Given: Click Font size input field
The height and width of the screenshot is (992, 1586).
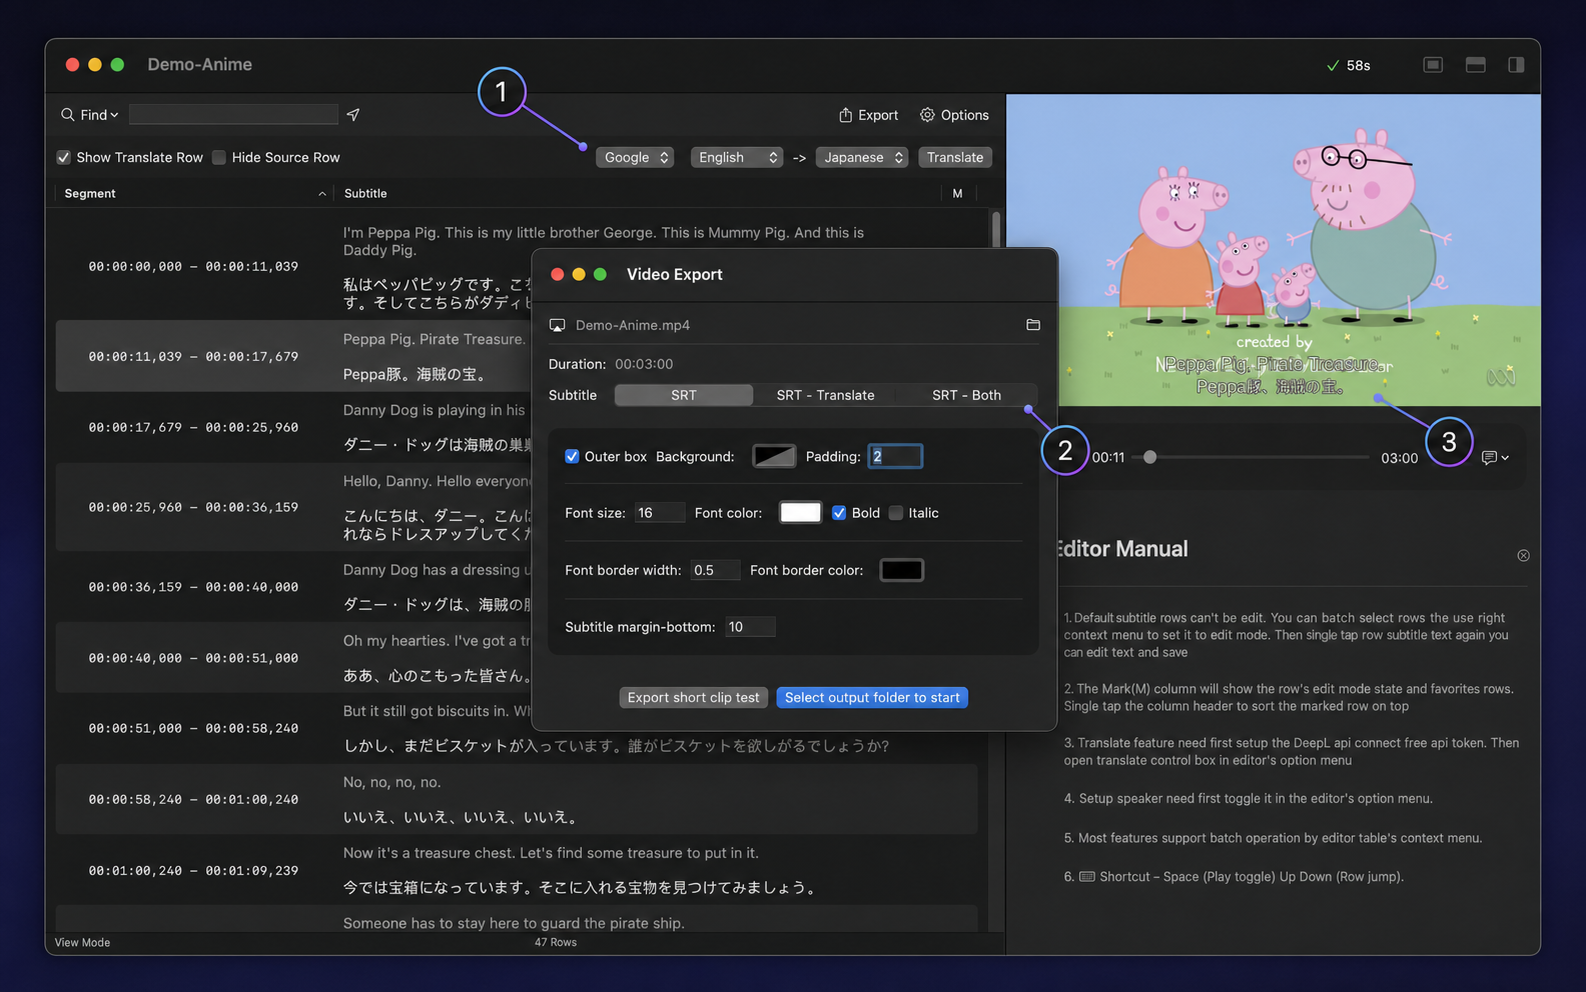Looking at the screenshot, I should click(x=660, y=513).
